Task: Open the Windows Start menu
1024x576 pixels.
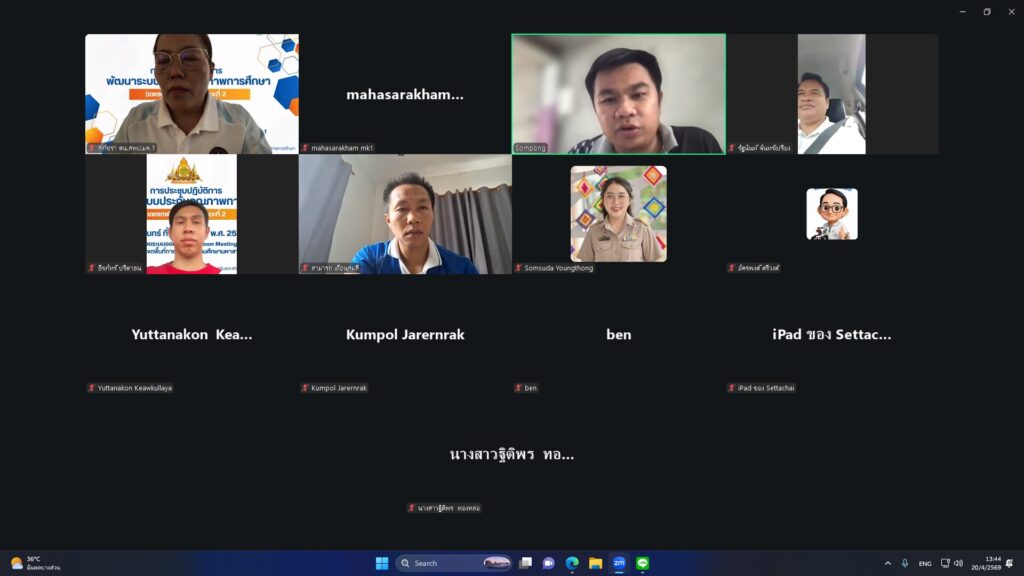Action: coord(382,563)
